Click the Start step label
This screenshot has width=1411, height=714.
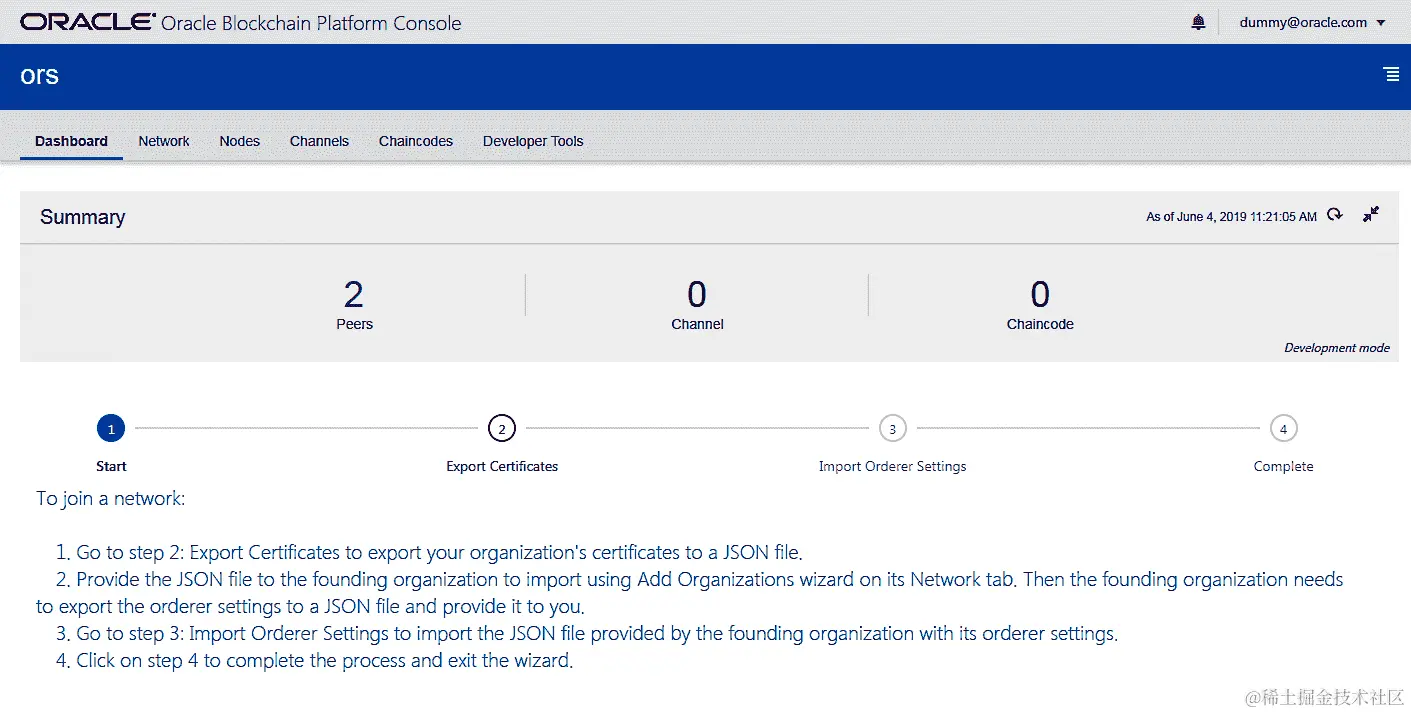click(111, 466)
